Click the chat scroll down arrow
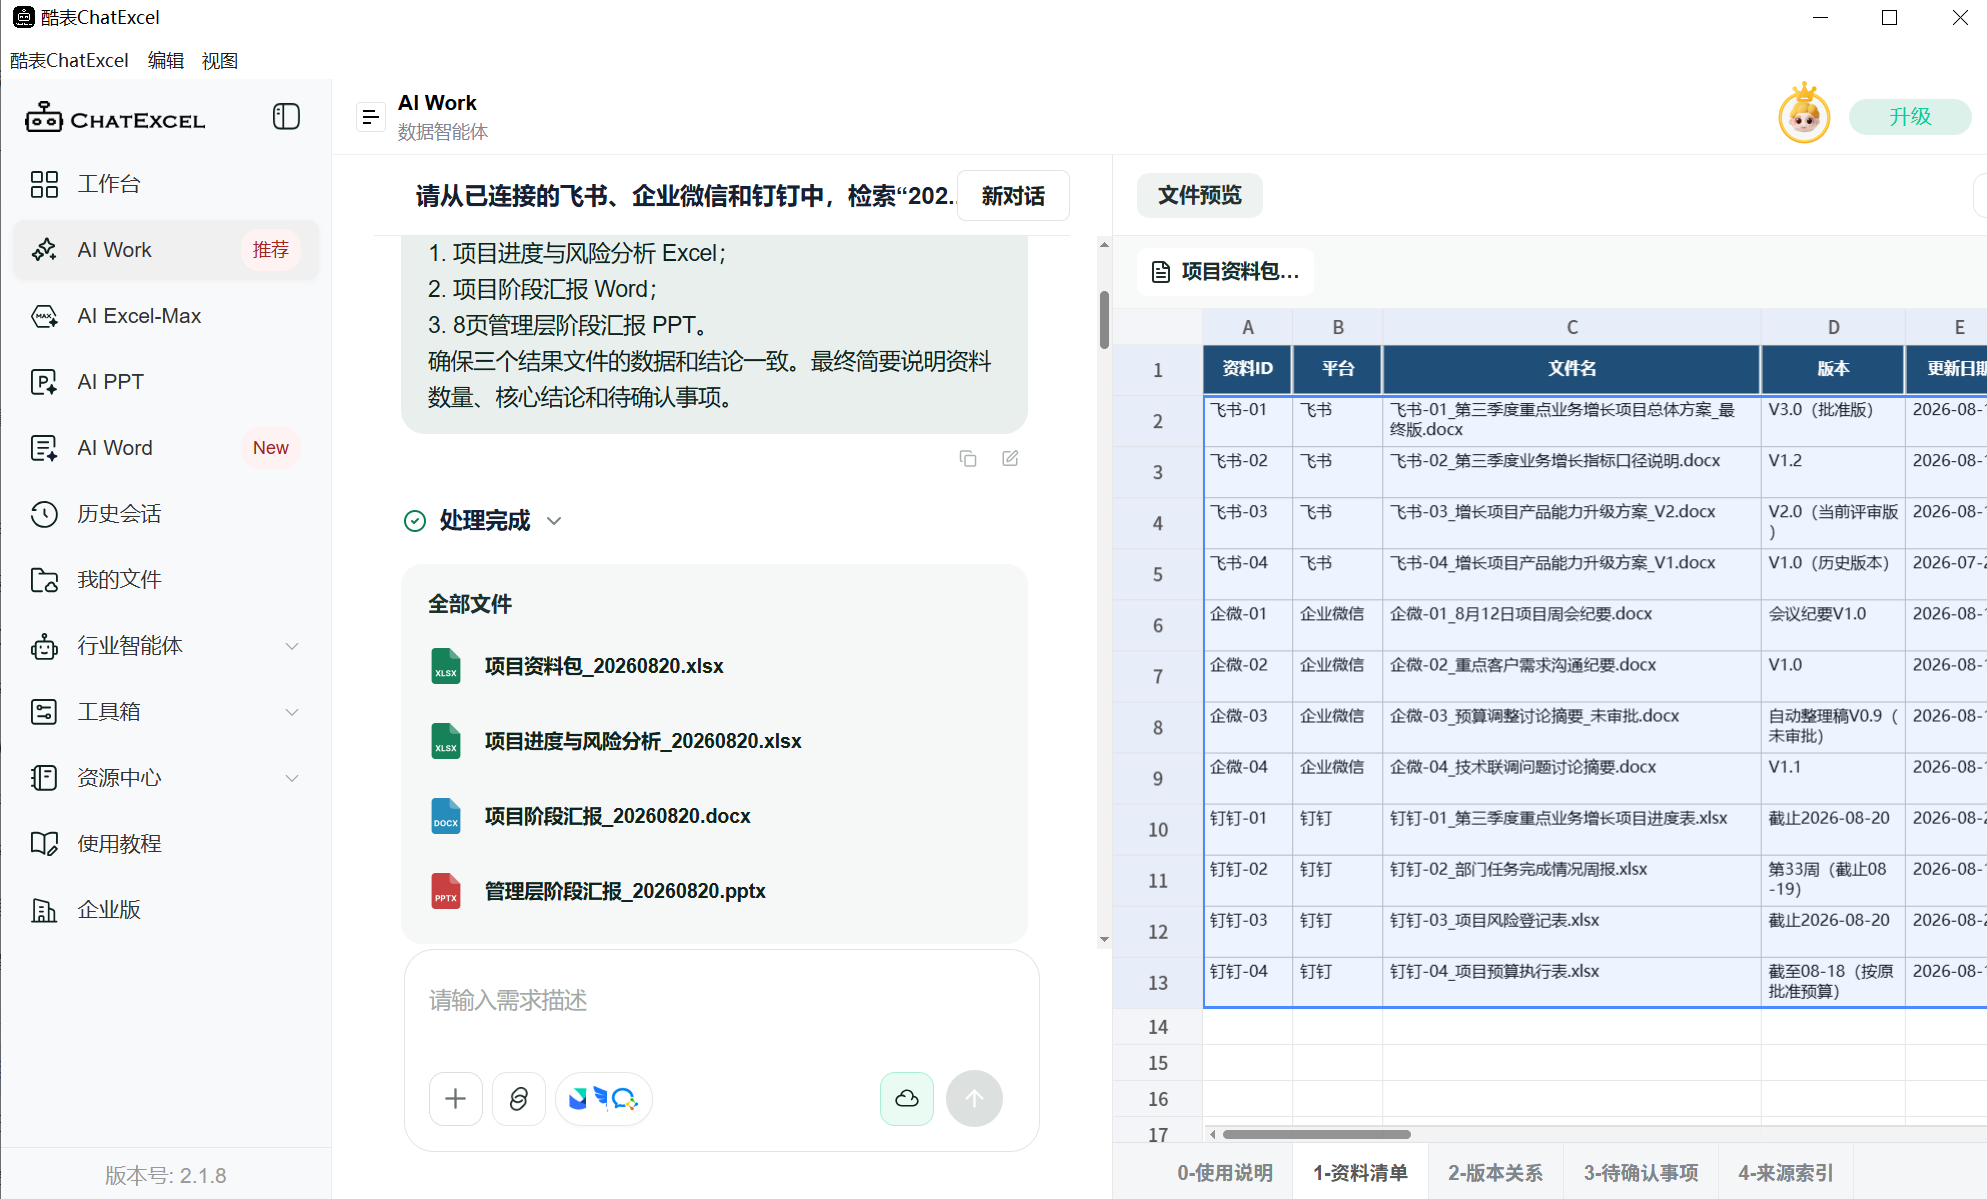 (1104, 939)
